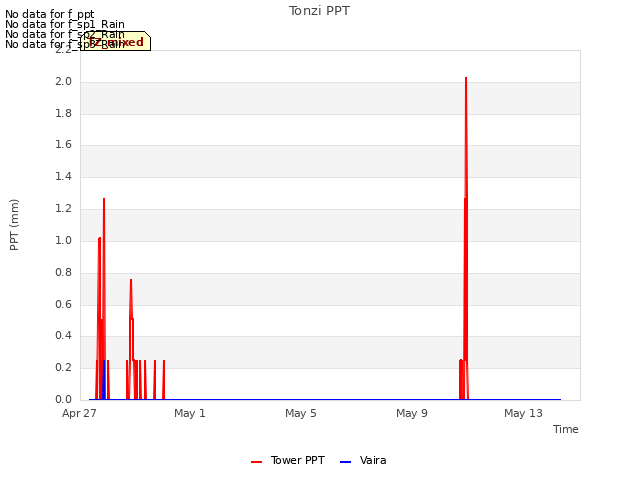
Task: Click the PPT (mm) y-axis label
Action: [x=14, y=225]
